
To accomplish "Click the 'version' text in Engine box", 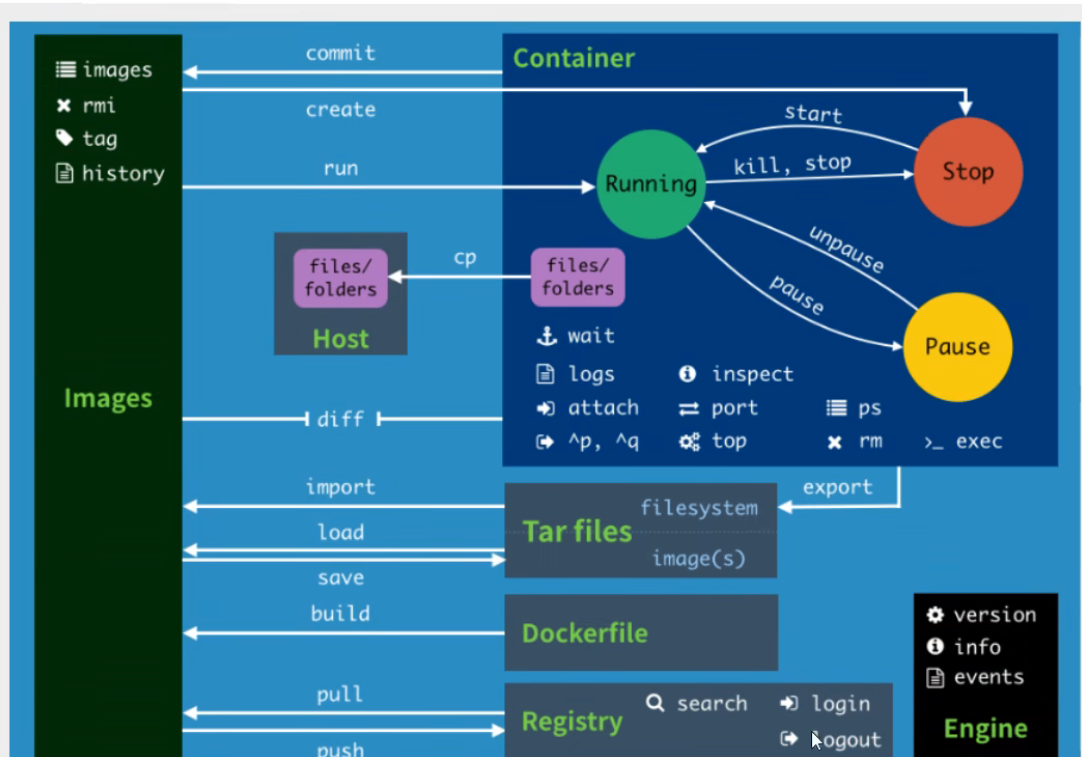I will click(x=995, y=615).
